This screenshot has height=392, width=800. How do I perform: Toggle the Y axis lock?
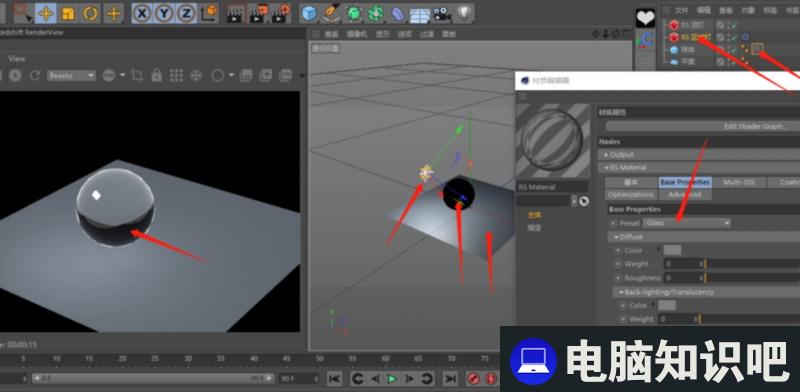(164, 13)
